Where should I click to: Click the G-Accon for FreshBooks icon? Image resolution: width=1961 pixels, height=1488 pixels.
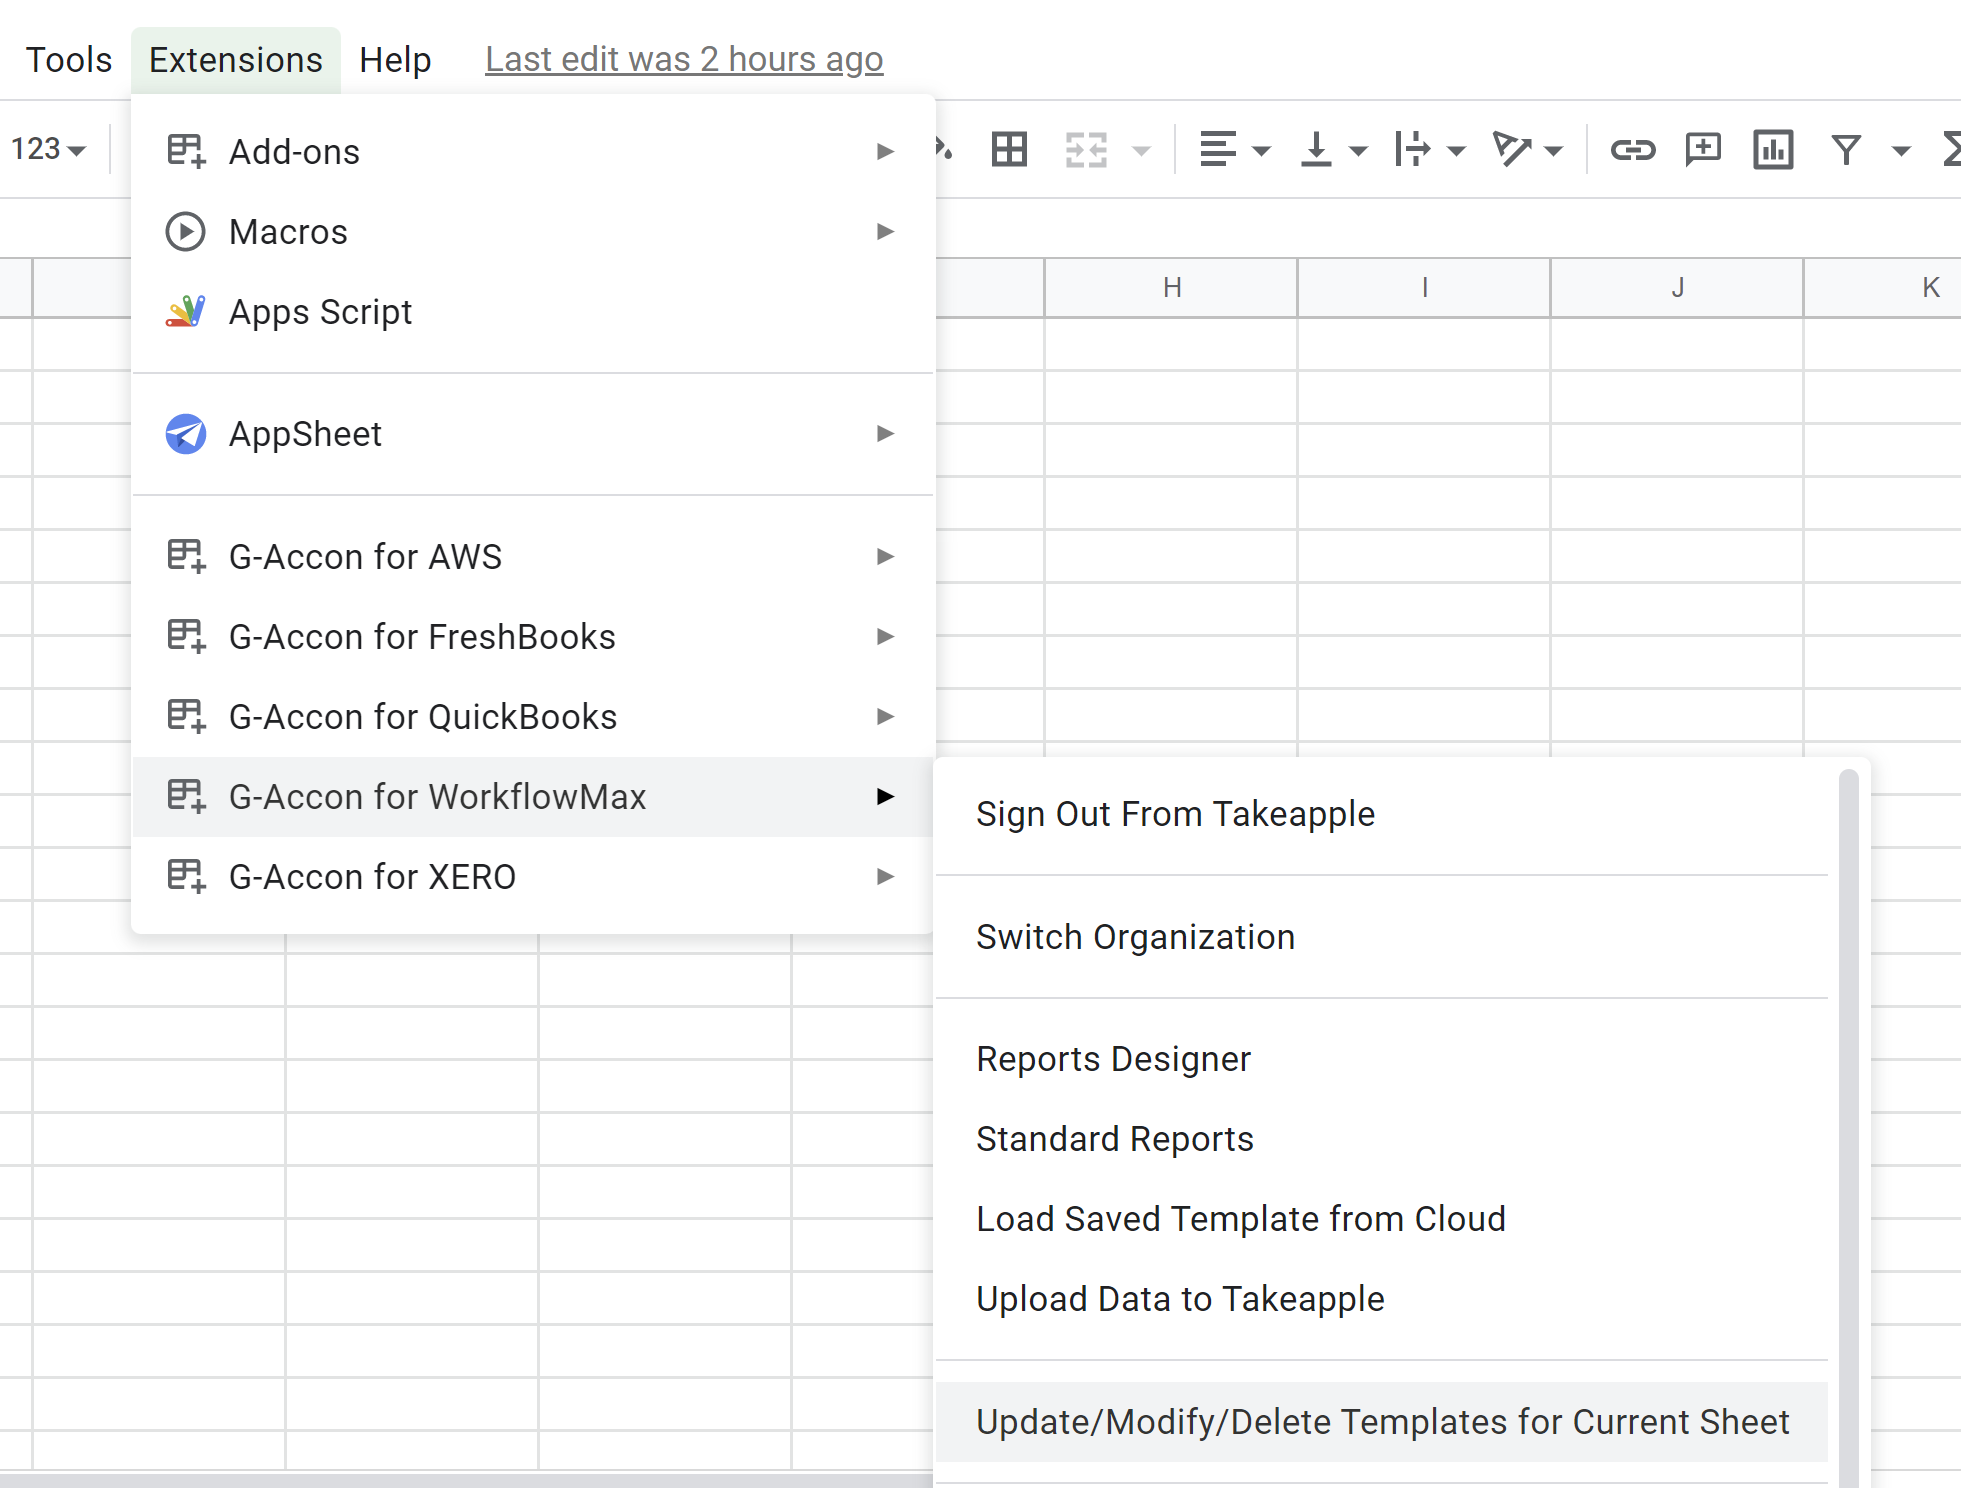(186, 637)
